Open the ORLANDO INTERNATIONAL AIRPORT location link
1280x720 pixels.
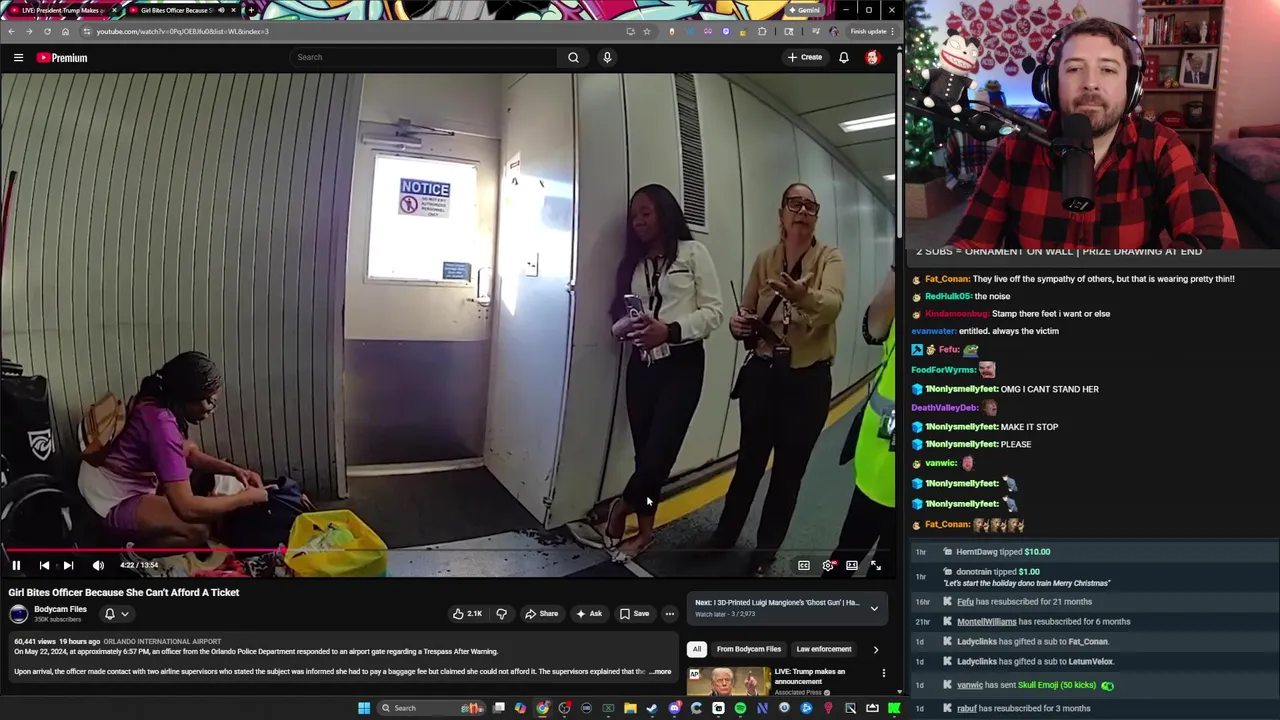tap(162, 642)
